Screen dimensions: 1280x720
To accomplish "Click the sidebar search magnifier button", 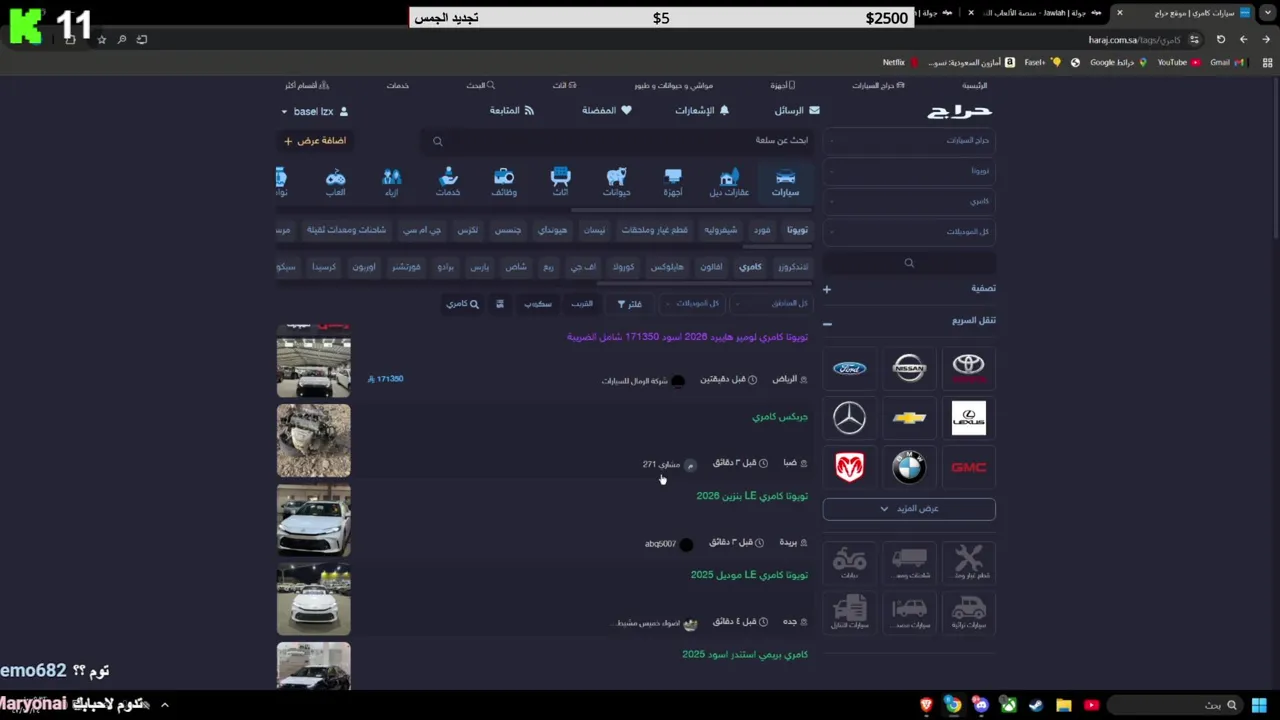I will 909,263.
